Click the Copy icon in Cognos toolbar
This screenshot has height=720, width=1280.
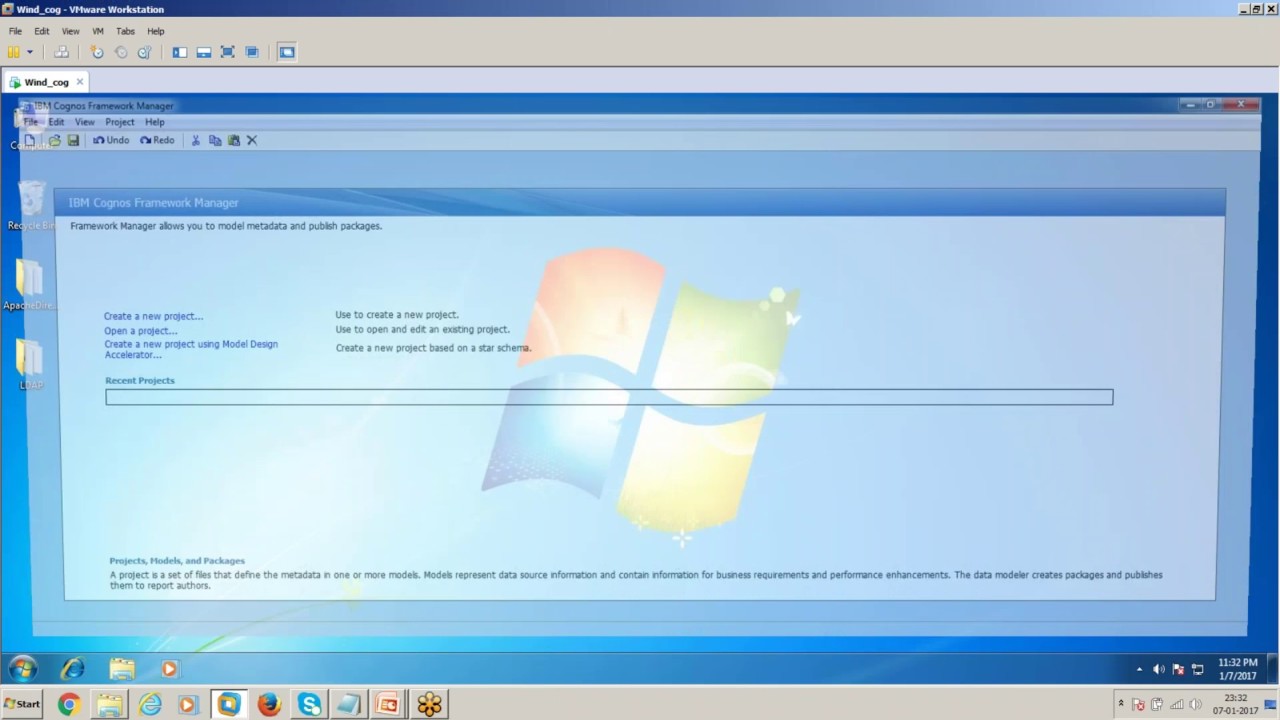[215, 141]
